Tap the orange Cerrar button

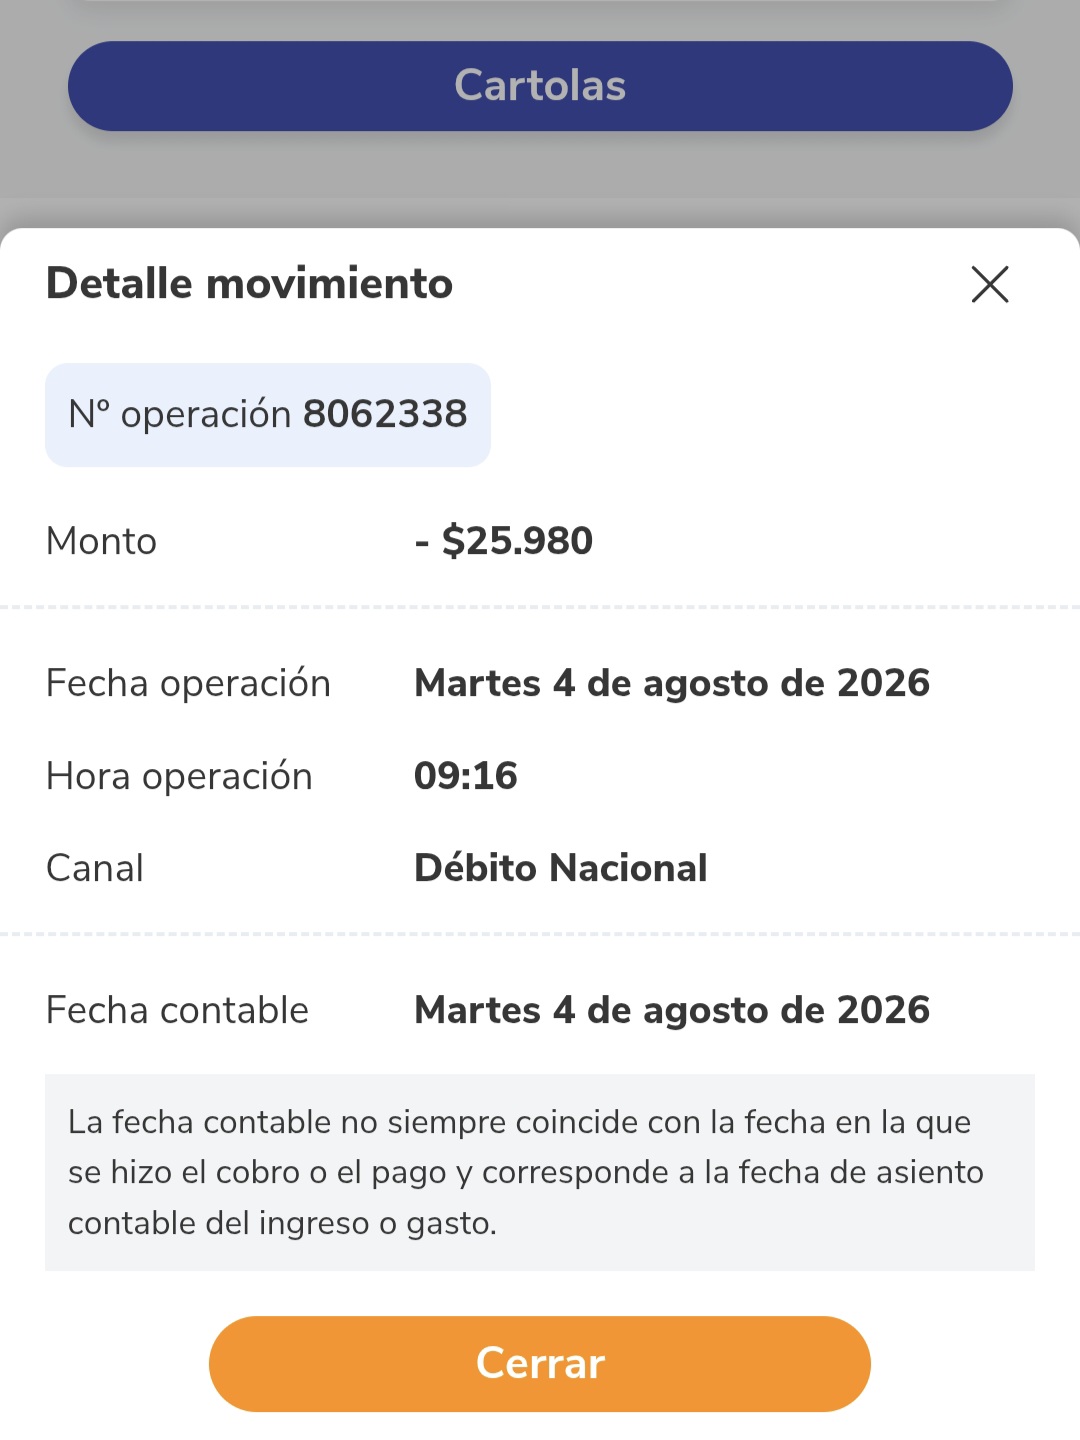click(540, 1363)
